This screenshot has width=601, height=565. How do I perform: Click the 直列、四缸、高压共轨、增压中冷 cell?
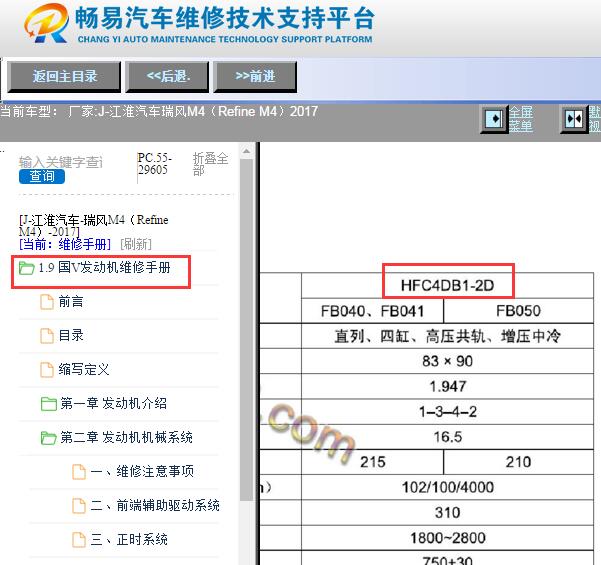tap(447, 336)
